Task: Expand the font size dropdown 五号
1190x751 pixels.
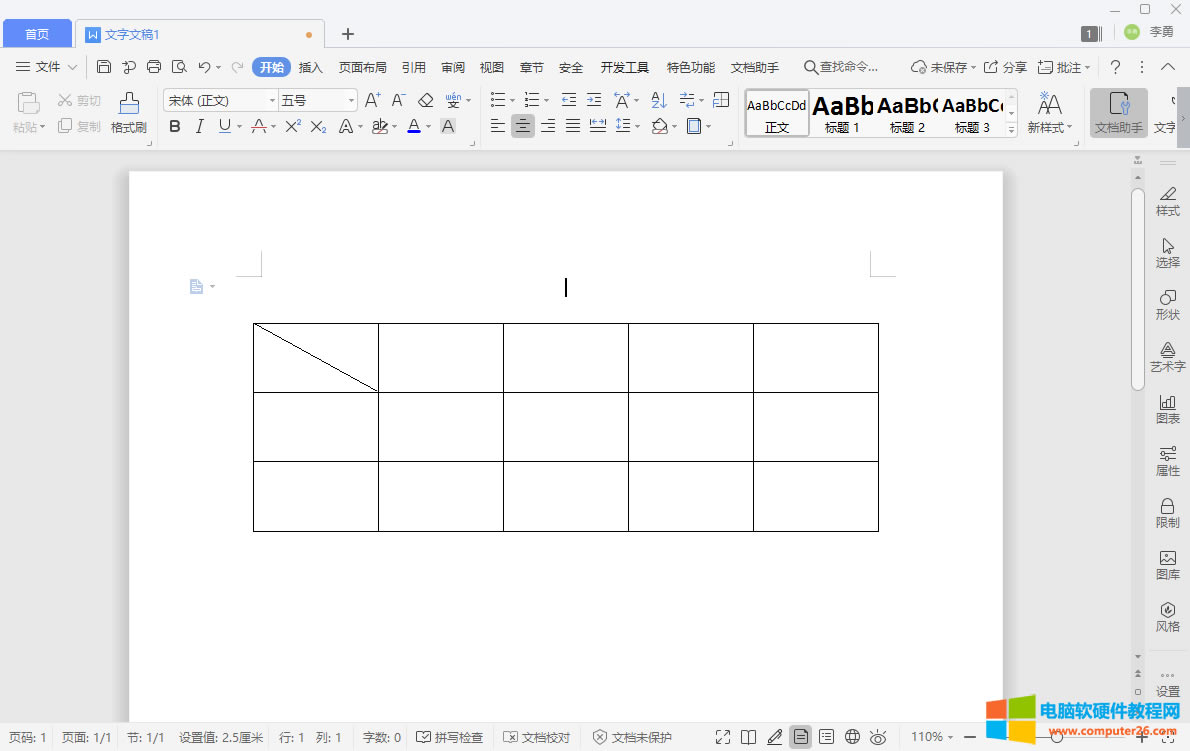Action: tap(351, 100)
